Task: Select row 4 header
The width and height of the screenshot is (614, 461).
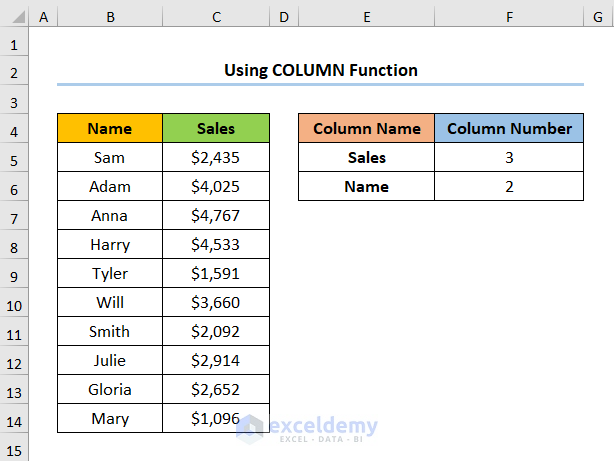Action: [x=14, y=130]
